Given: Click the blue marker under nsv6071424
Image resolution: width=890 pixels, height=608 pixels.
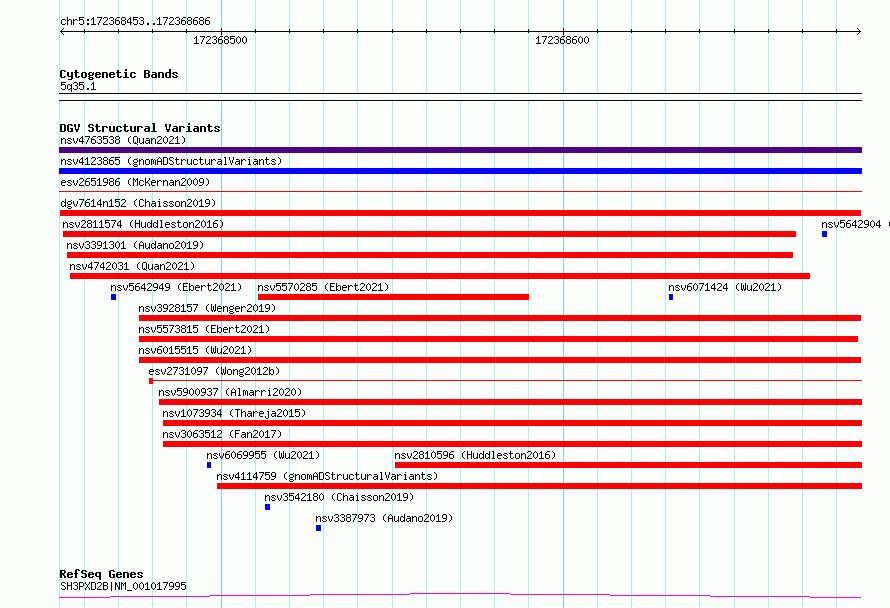Looking at the screenshot, I should (x=671, y=297).
